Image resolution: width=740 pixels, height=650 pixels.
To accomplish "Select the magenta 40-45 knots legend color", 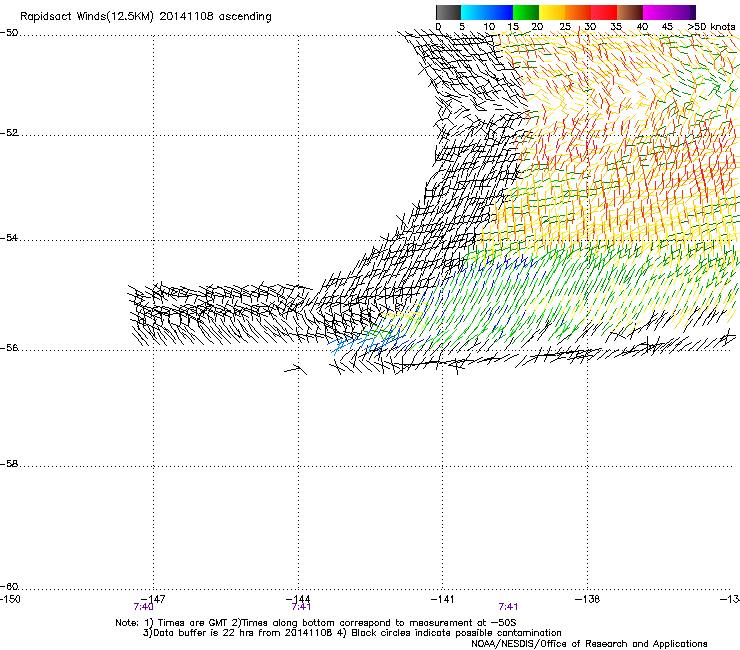I will [x=656, y=12].
